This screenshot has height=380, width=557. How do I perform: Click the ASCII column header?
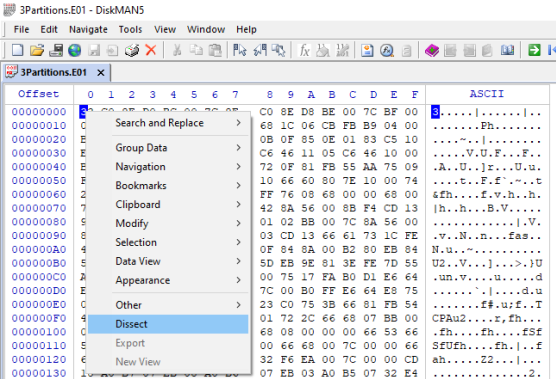(x=487, y=94)
